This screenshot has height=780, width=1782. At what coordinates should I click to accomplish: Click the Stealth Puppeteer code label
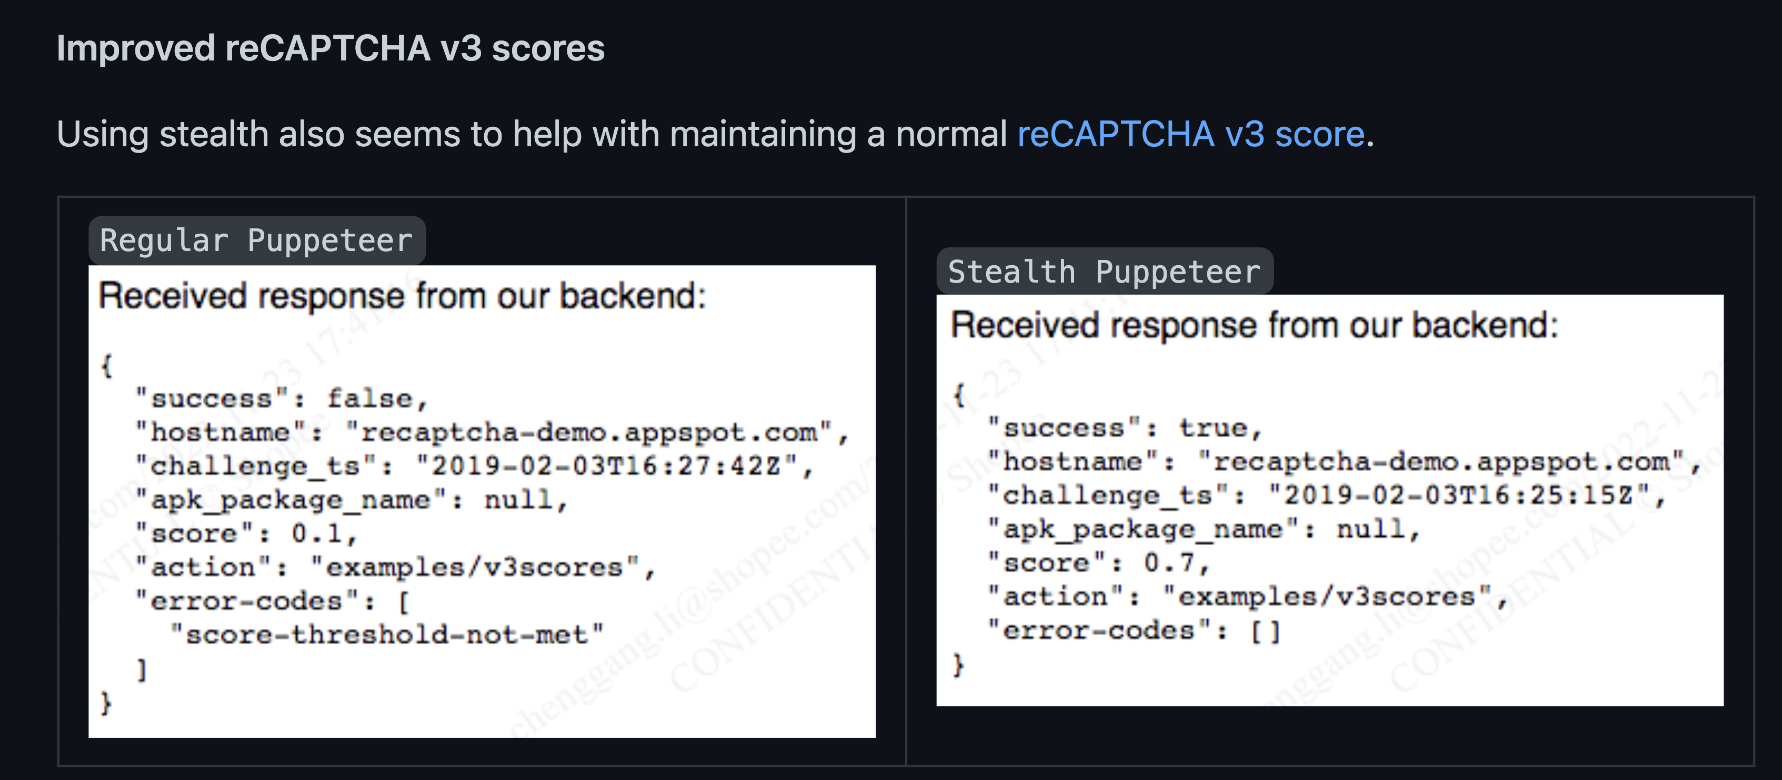(x=1104, y=272)
